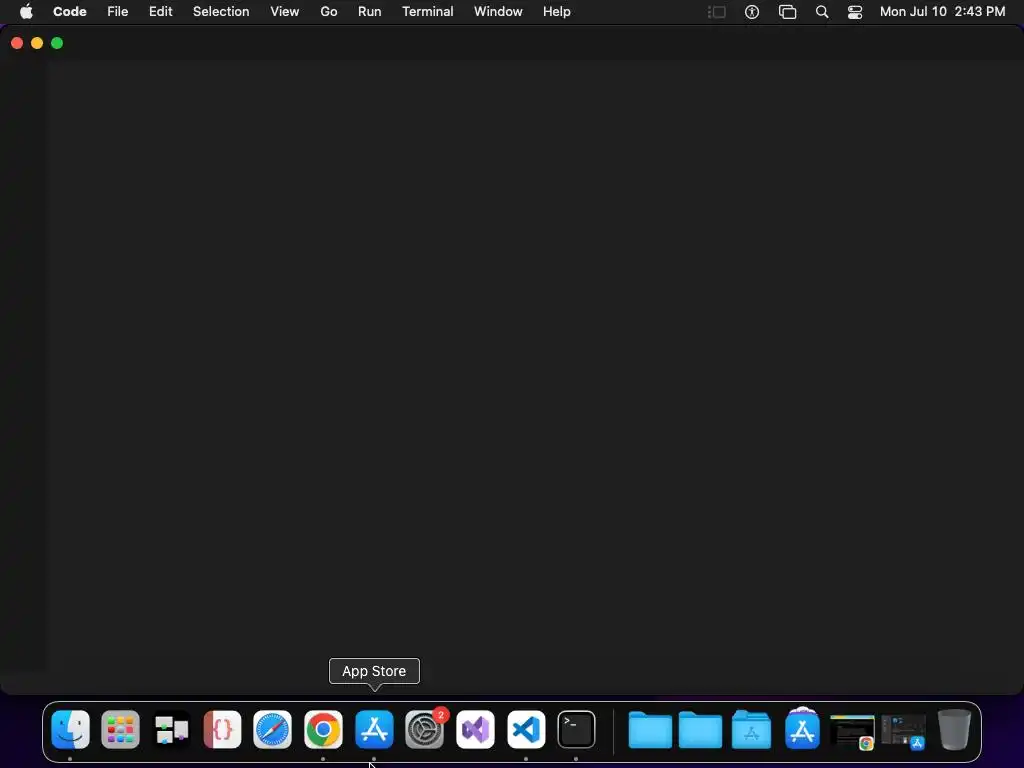Open the App Store icon beside Chrome
The image size is (1024, 768).
tap(374, 729)
